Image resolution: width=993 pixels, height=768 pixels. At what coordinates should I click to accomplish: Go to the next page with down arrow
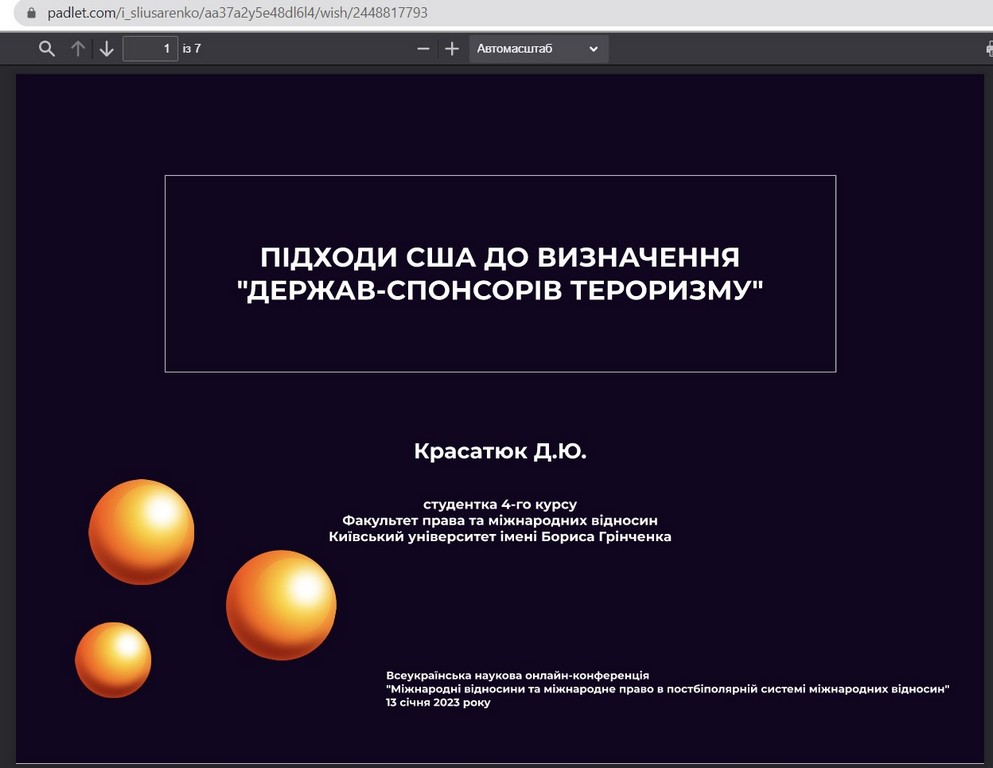pyautogui.click(x=107, y=49)
